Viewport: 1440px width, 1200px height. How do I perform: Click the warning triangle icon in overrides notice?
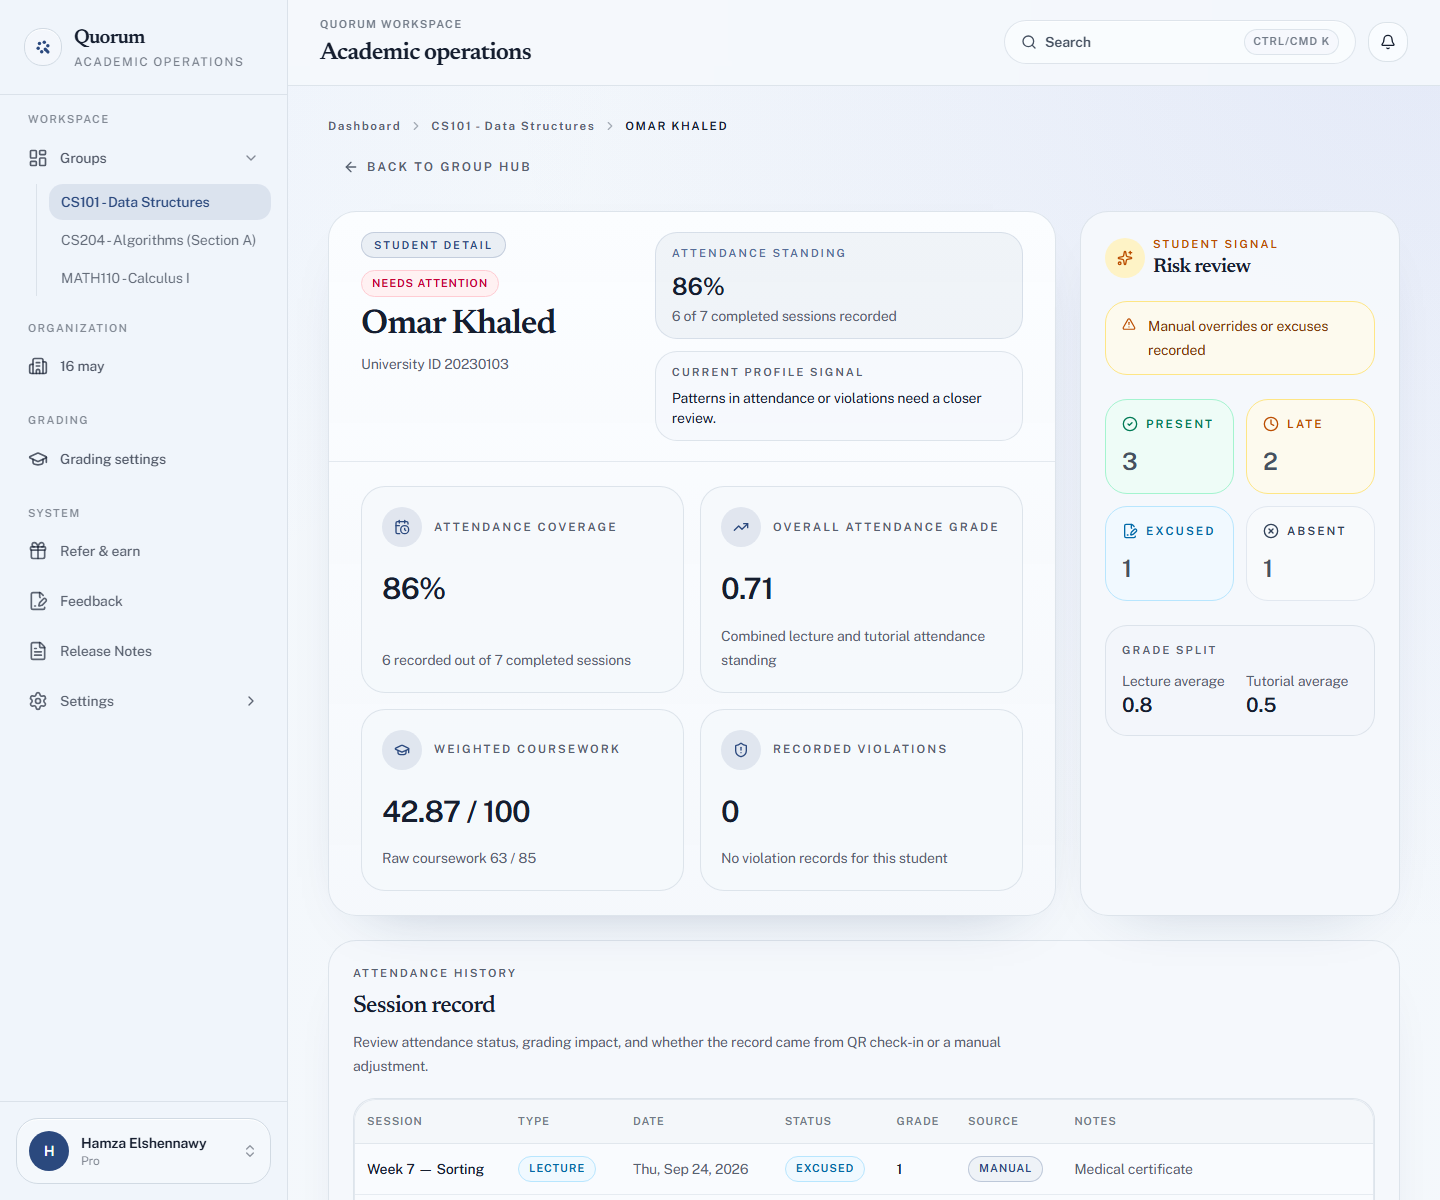1129,325
